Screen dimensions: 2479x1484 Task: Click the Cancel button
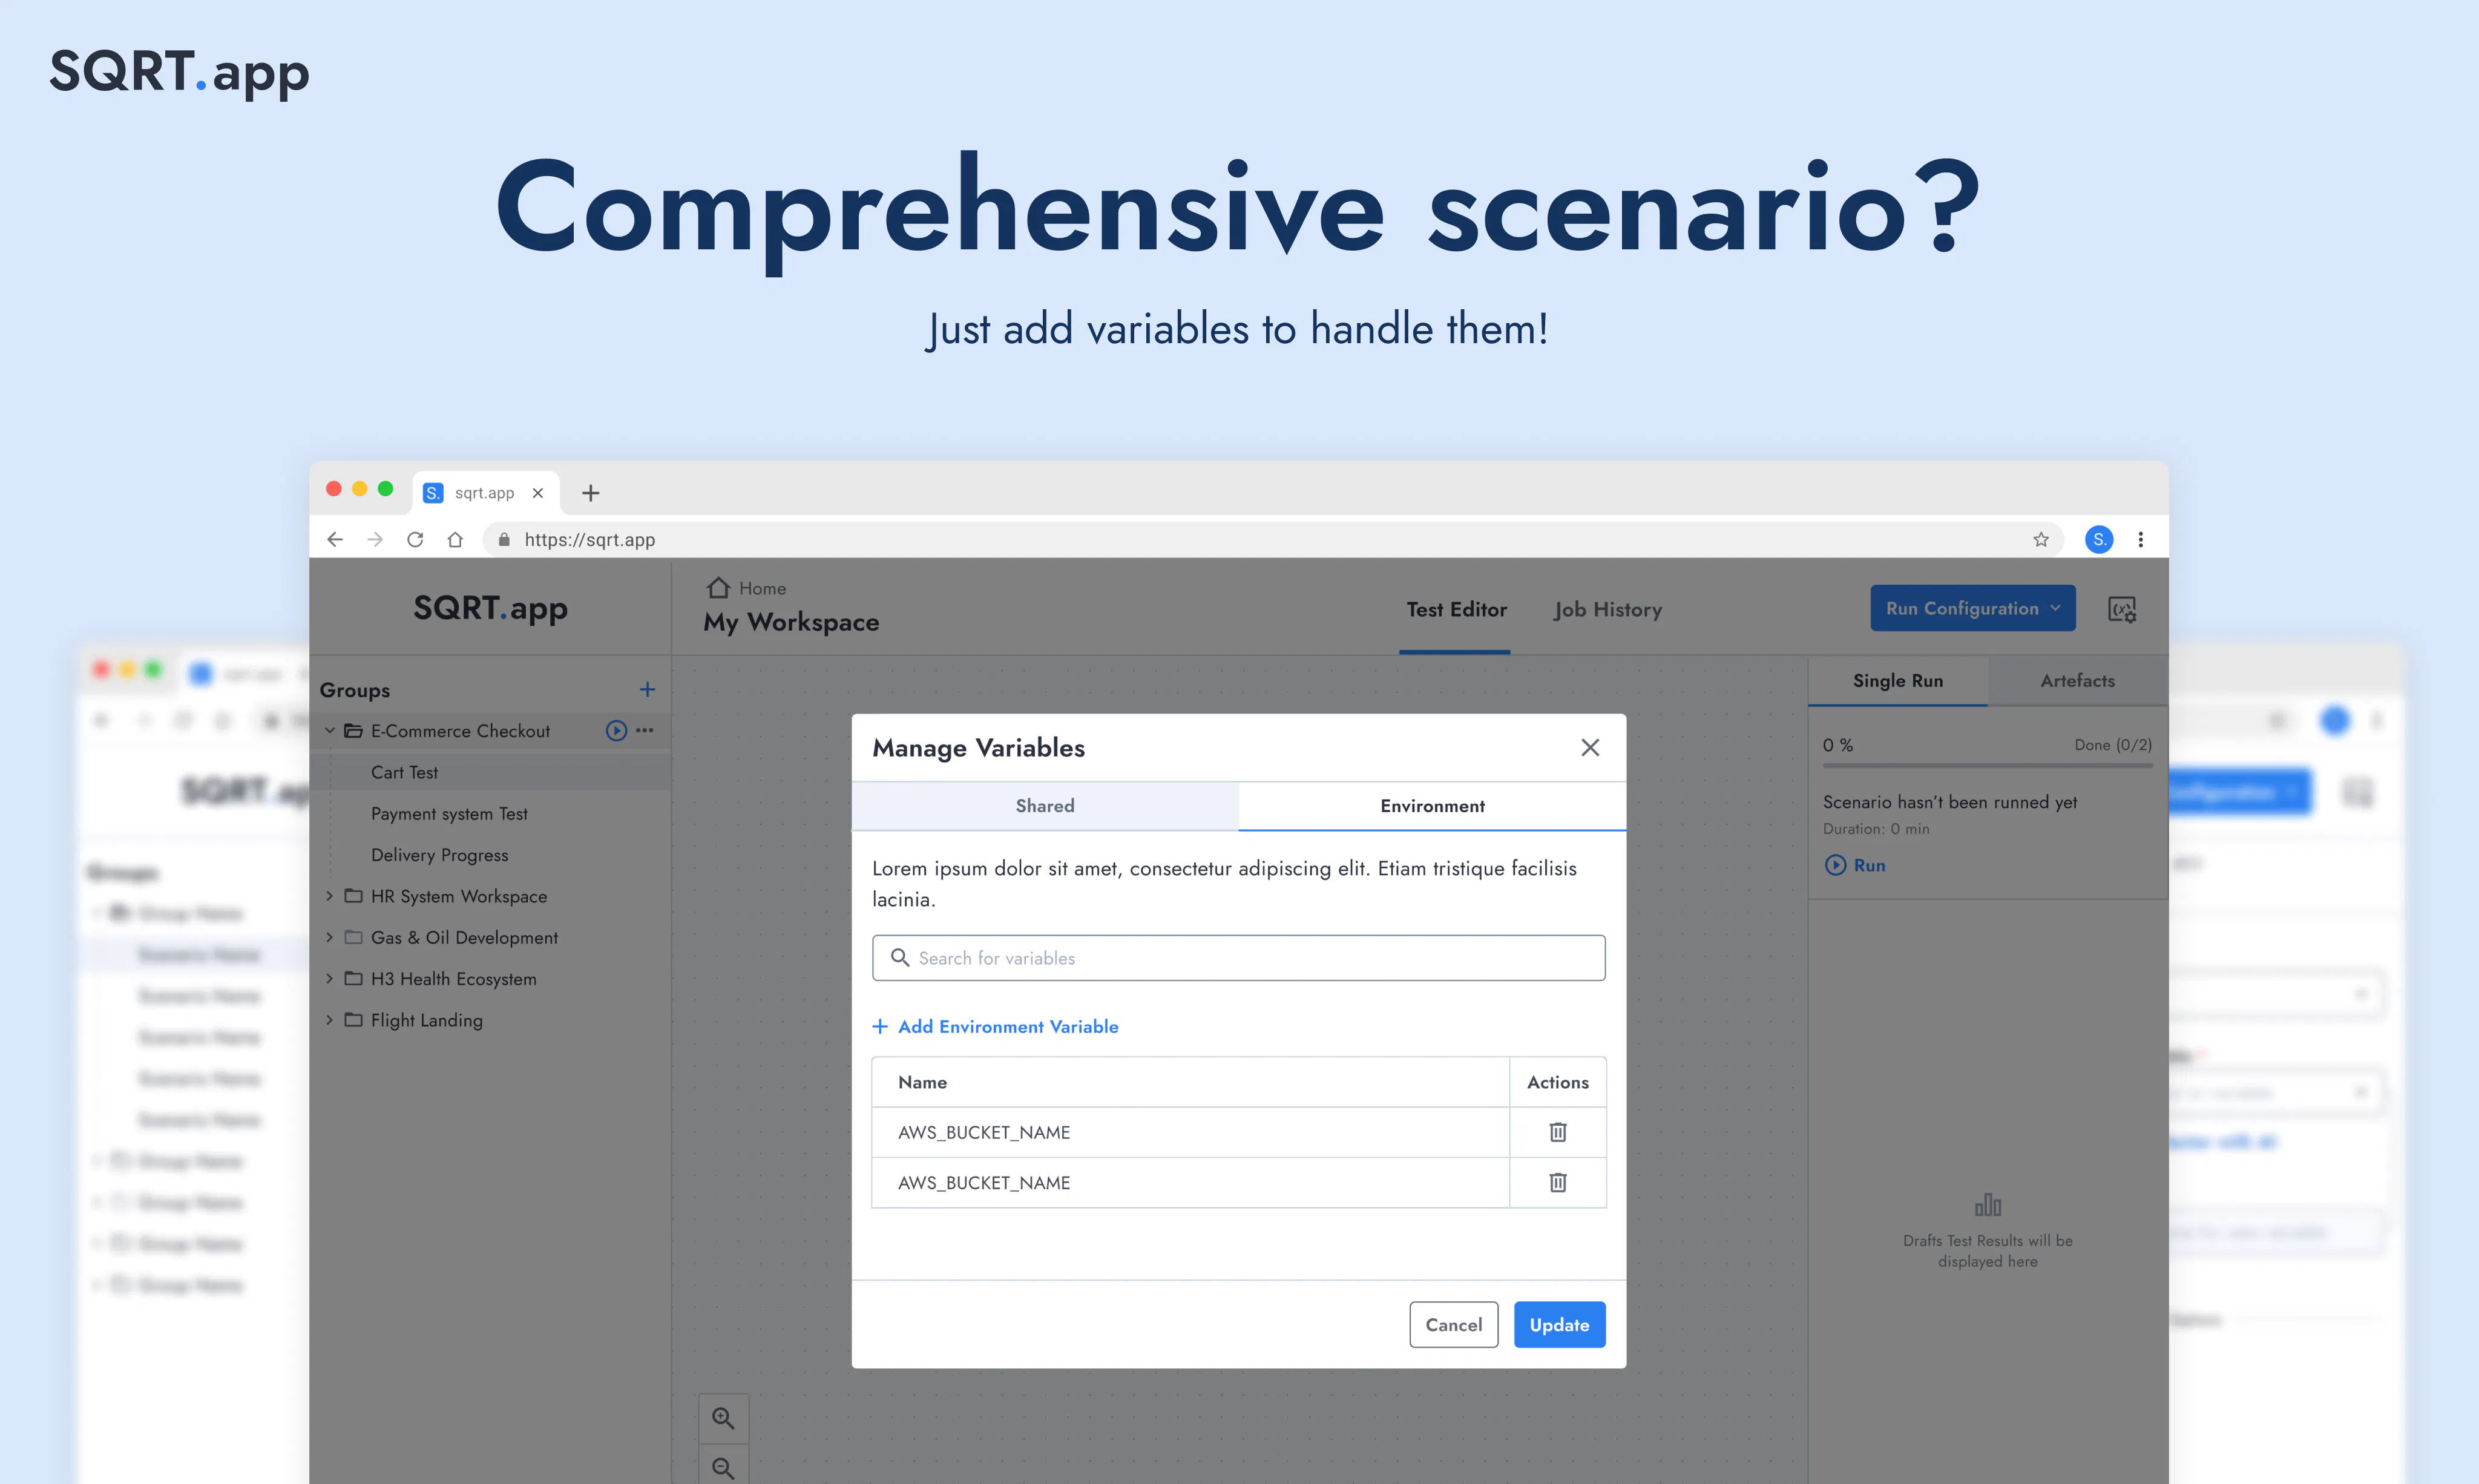1454,1325
